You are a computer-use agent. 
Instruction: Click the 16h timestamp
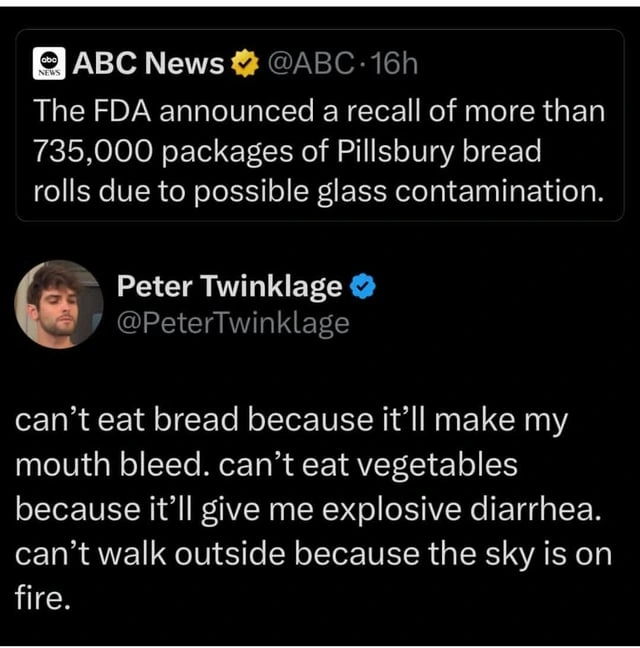[395, 63]
